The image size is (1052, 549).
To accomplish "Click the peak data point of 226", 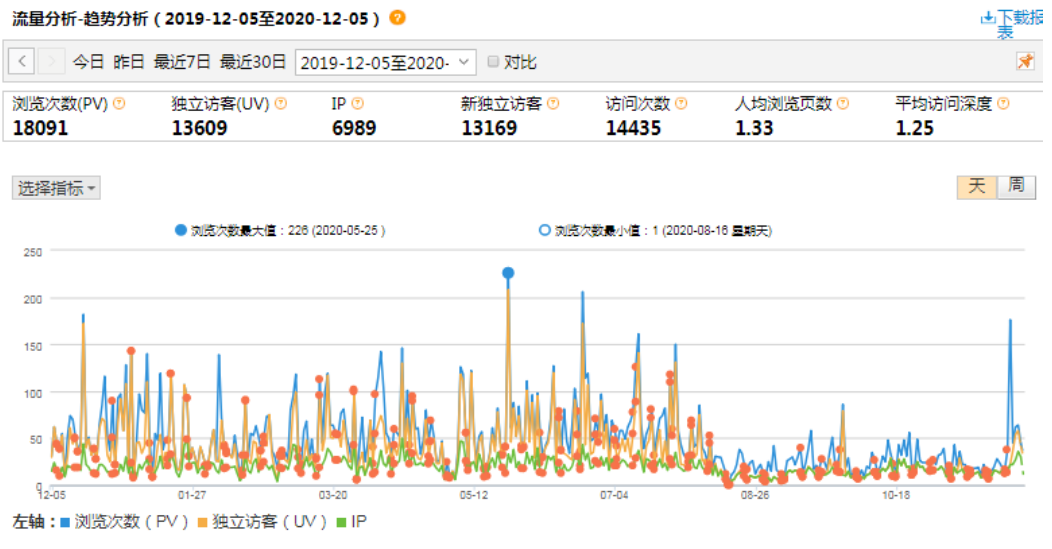I will click(x=508, y=273).
